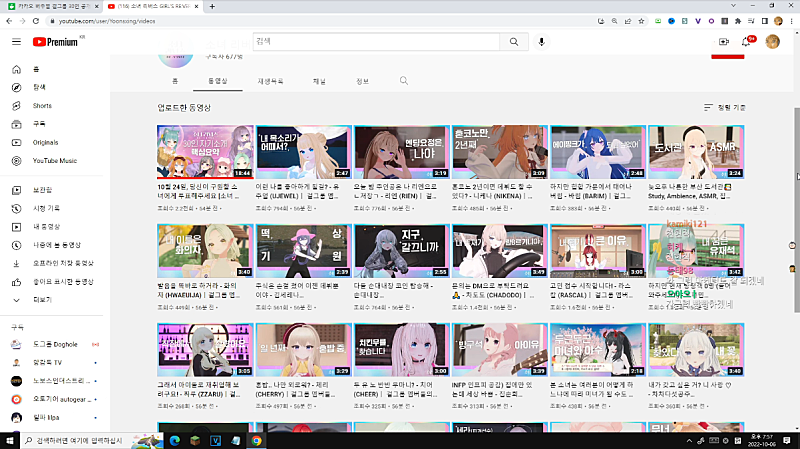This screenshot has height=449, width=800.
Task: Open the create video camera icon
Action: (x=723, y=42)
